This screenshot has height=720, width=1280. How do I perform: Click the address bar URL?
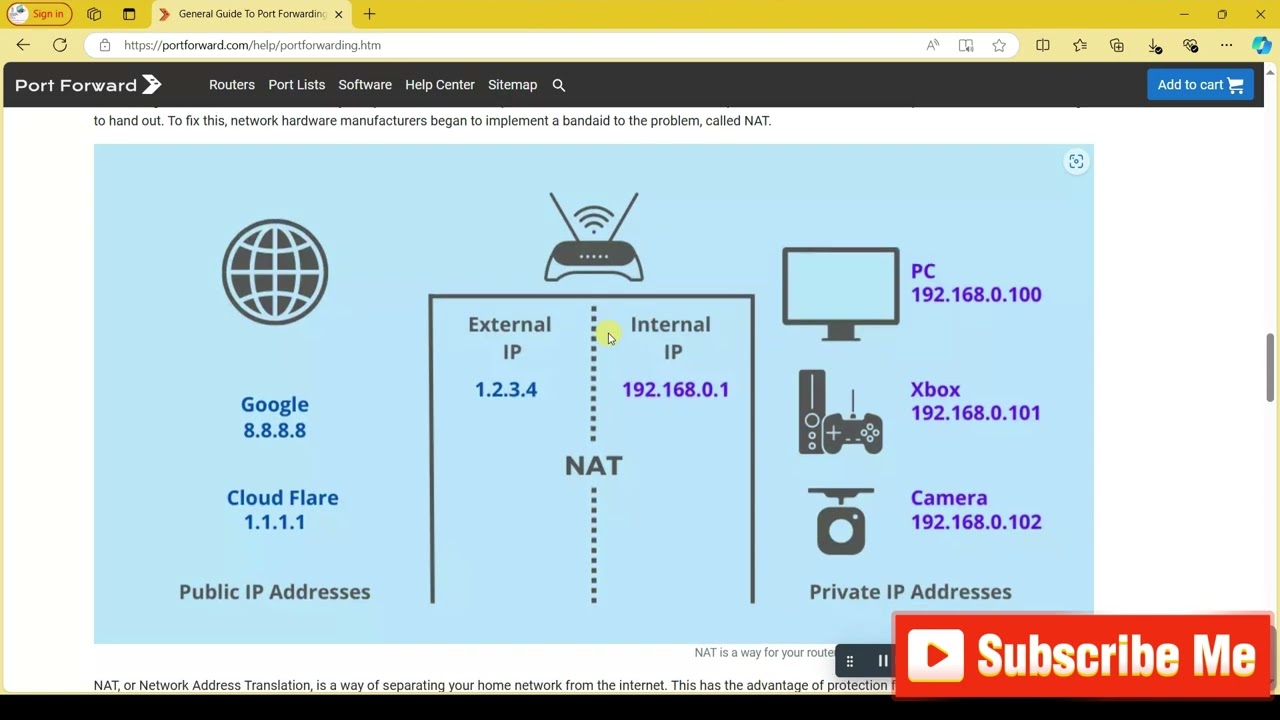pyautogui.click(x=252, y=45)
